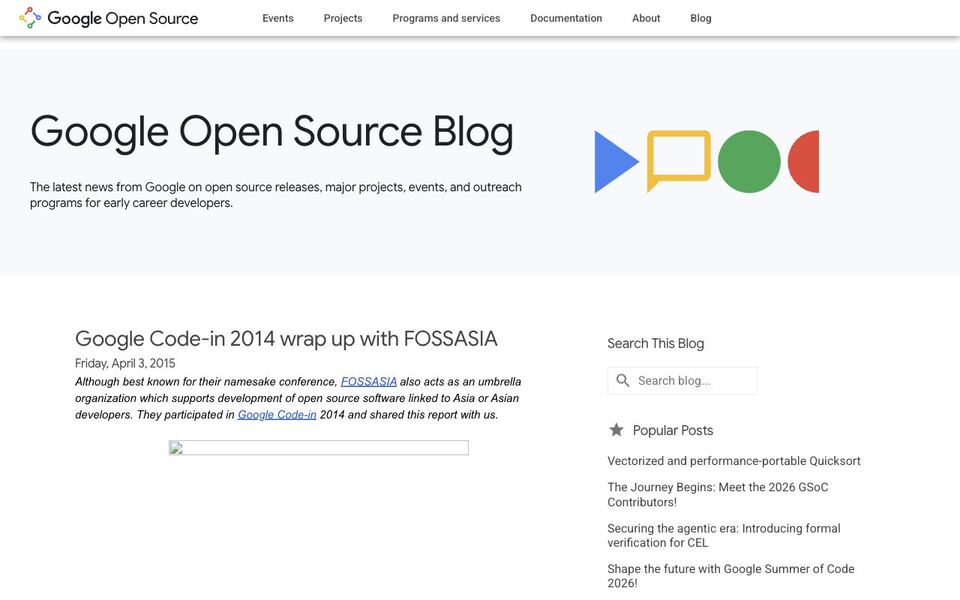Viewport: 960px width, 600px height.
Task: Click the magnifier icon in the search box
Action: pyautogui.click(x=623, y=380)
